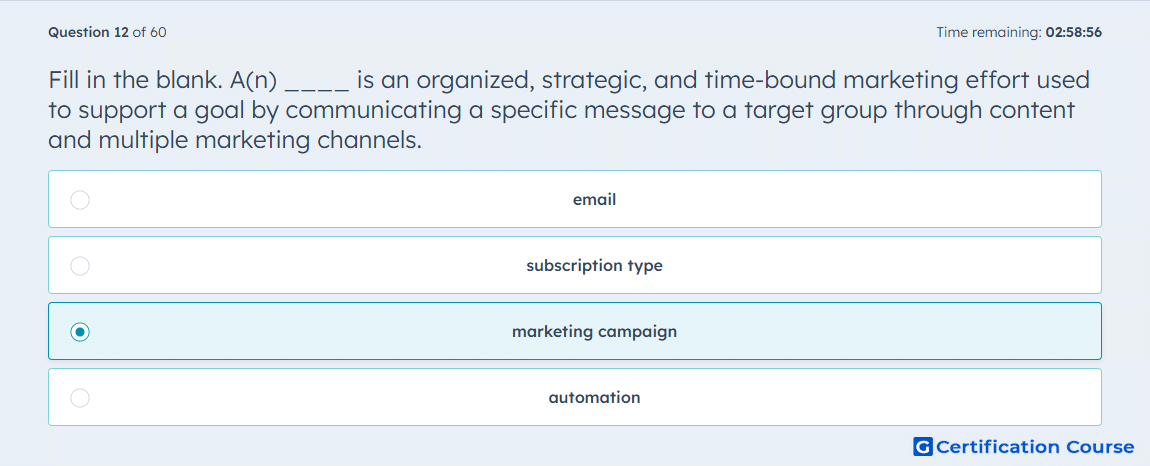Click the "of 60" question count text

tap(149, 32)
